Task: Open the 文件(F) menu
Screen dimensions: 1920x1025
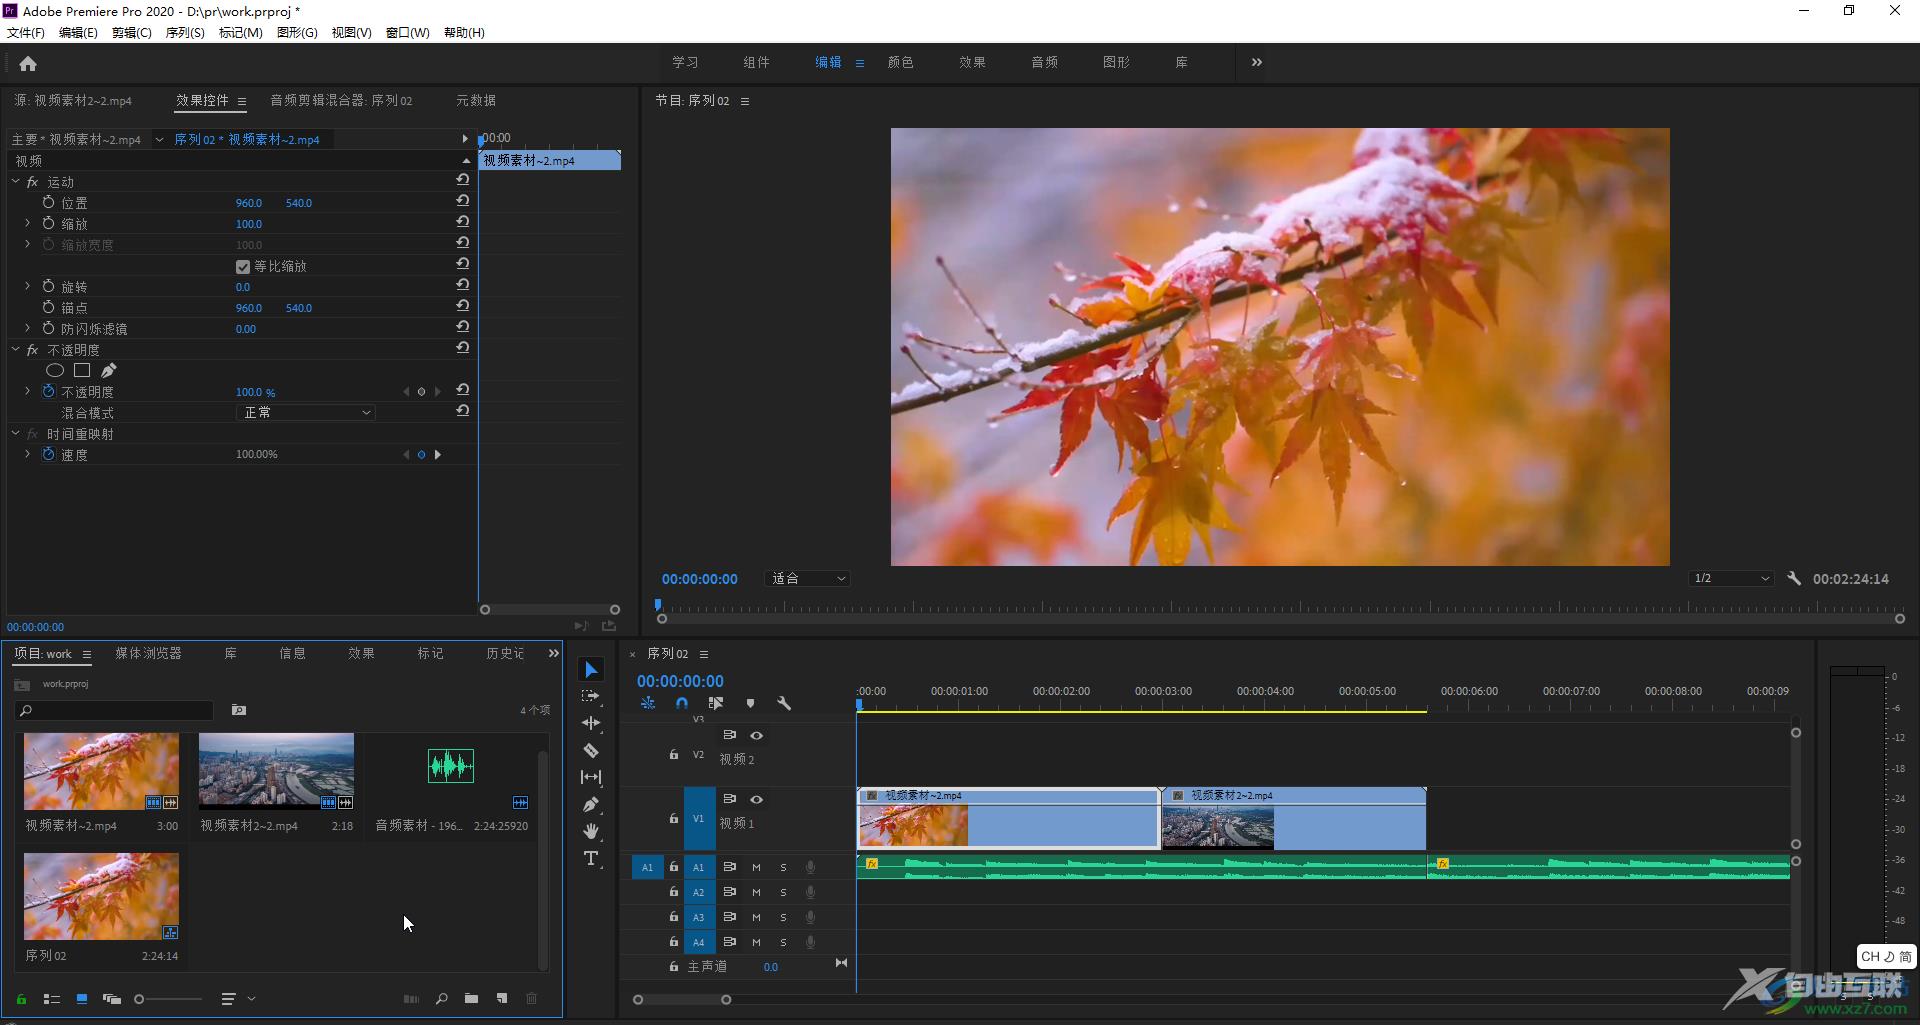Action: (x=26, y=32)
